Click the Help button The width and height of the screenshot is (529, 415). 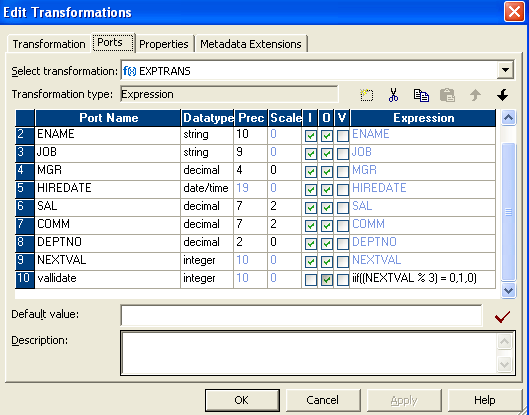(x=485, y=400)
